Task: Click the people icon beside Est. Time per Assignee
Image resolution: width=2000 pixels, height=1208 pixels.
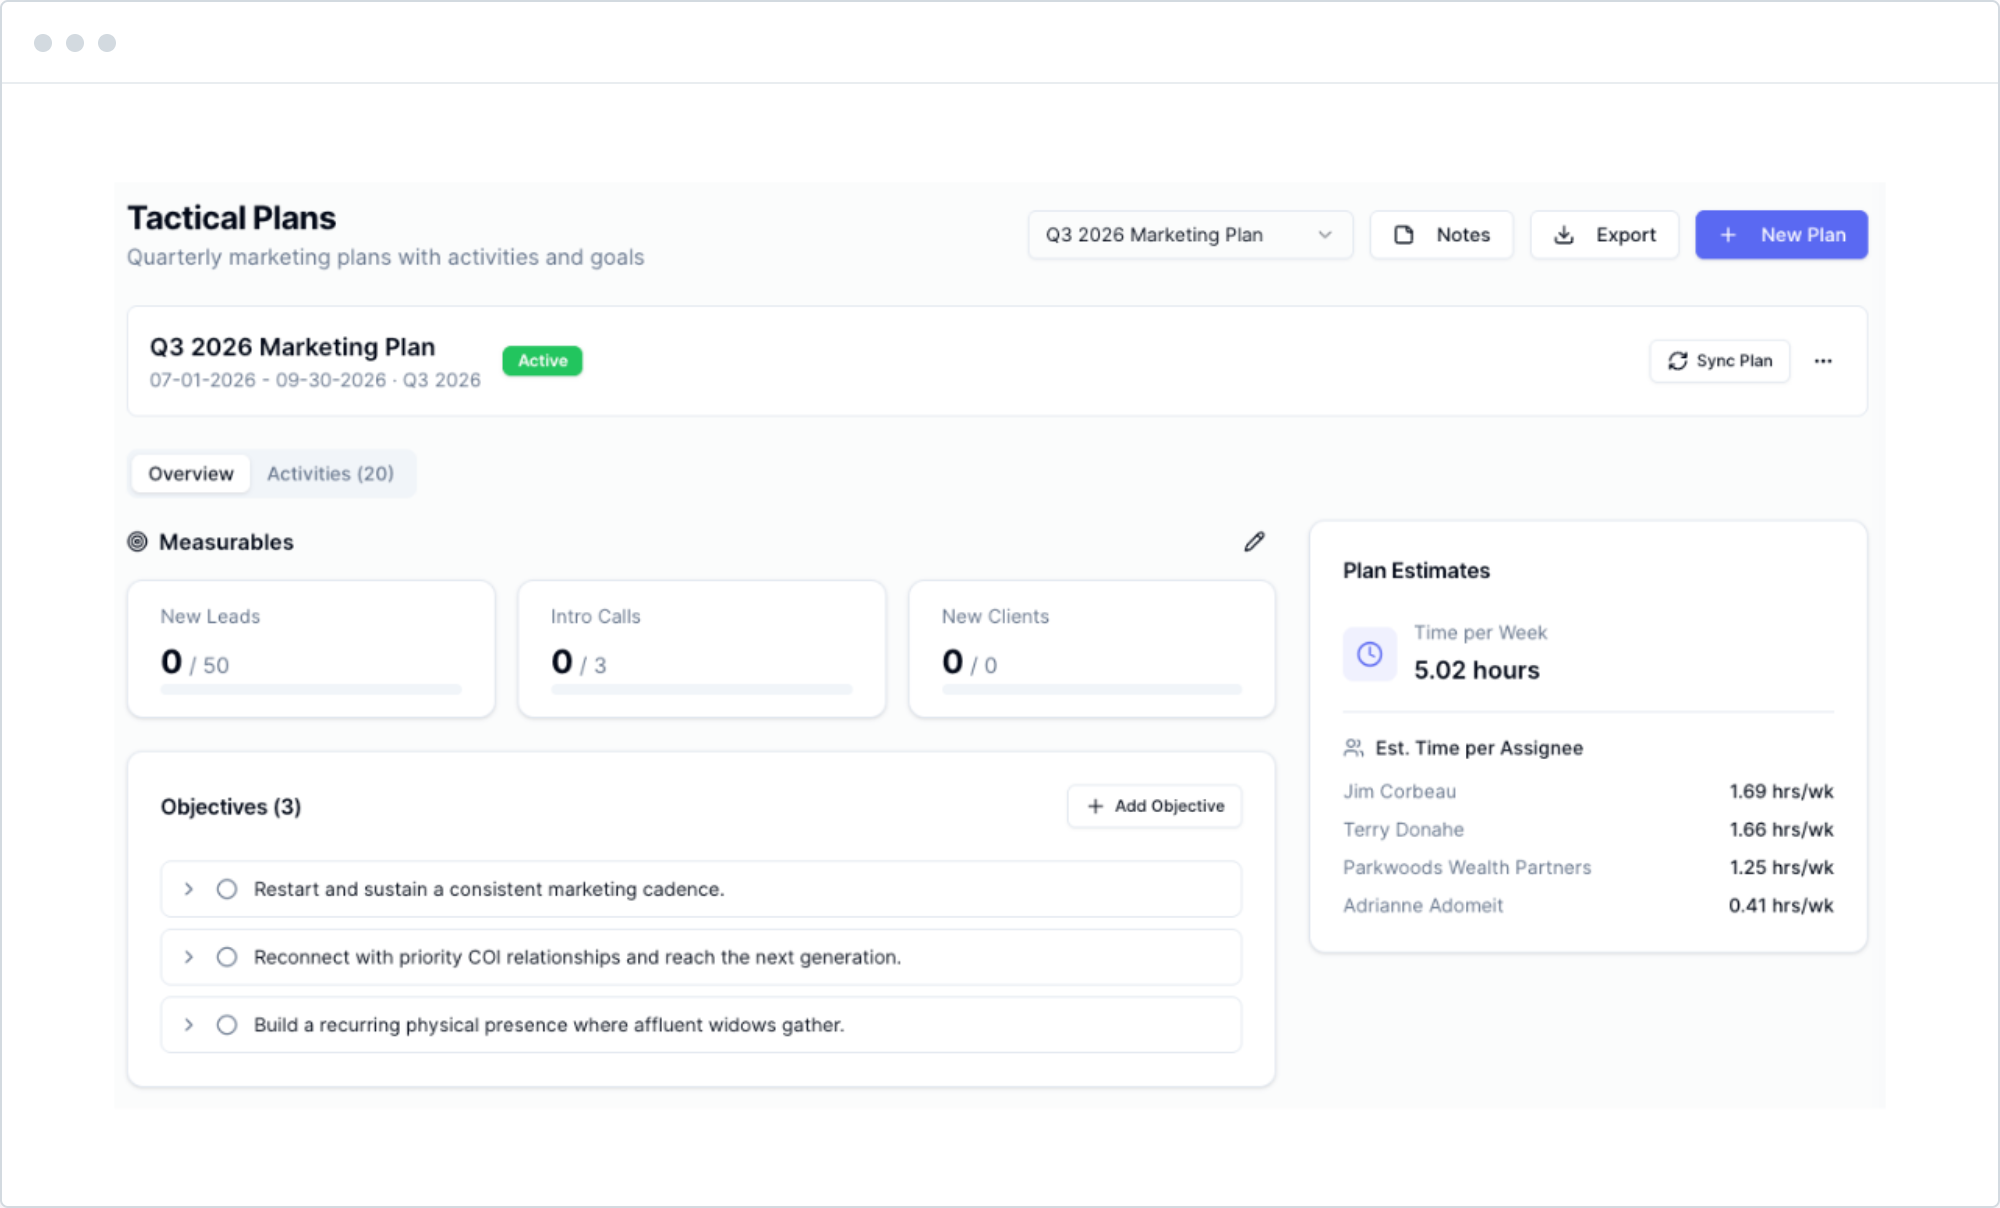Action: click(x=1353, y=748)
